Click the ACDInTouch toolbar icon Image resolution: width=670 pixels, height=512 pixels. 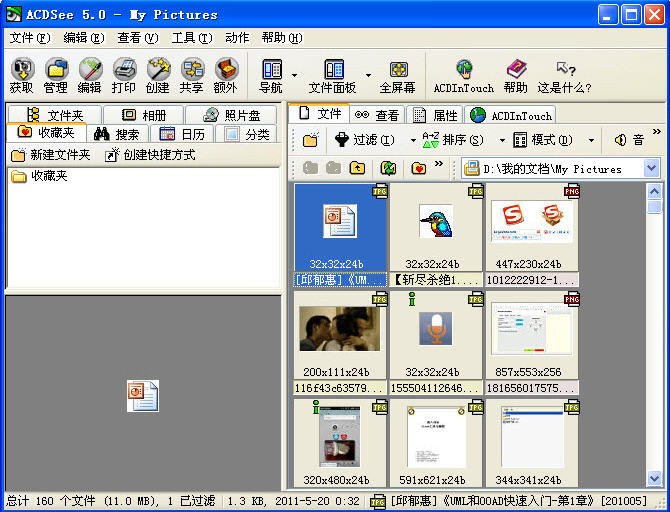pos(463,75)
